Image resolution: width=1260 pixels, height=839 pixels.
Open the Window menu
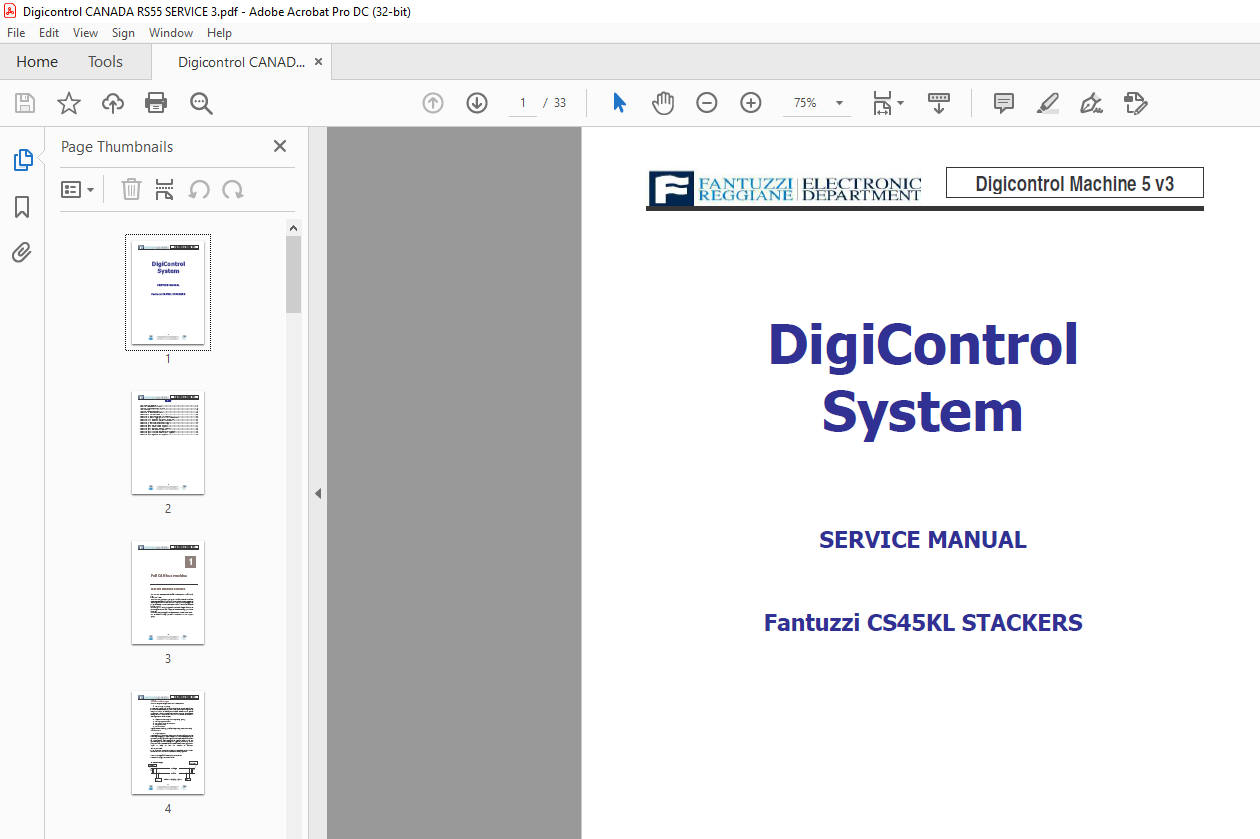pyautogui.click(x=171, y=33)
